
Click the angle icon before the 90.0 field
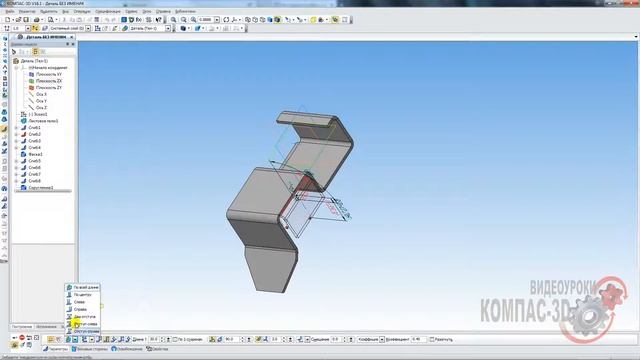pyautogui.click(x=220, y=340)
